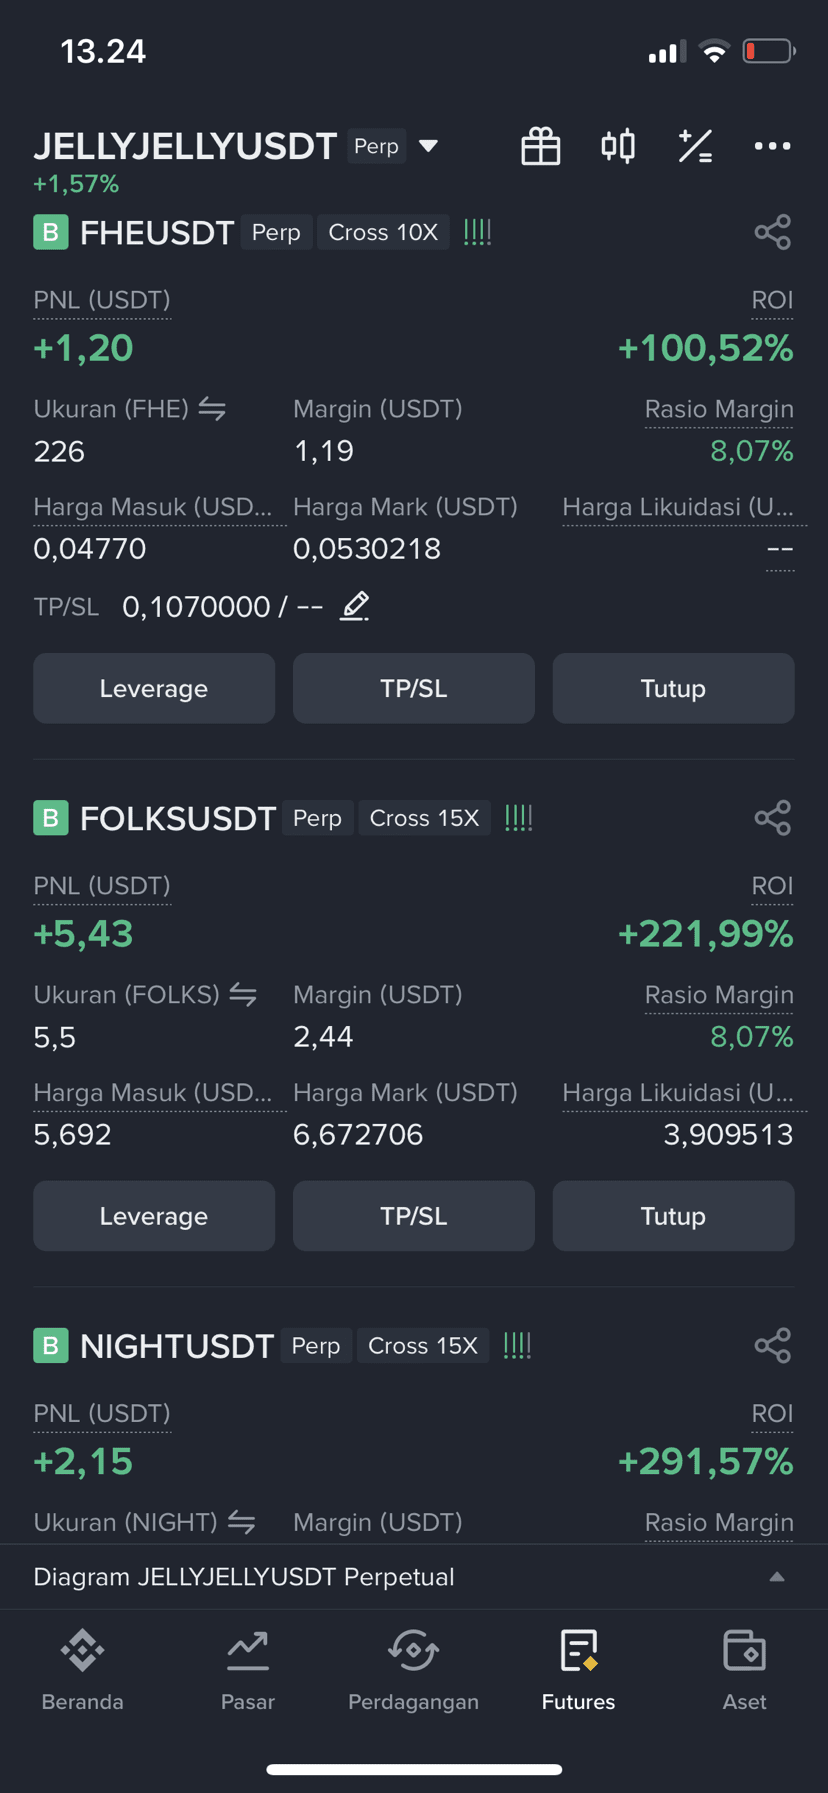Open the JELLYJELLYUSDT pair dropdown arrow
The image size is (828, 1793).
tap(429, 146)
